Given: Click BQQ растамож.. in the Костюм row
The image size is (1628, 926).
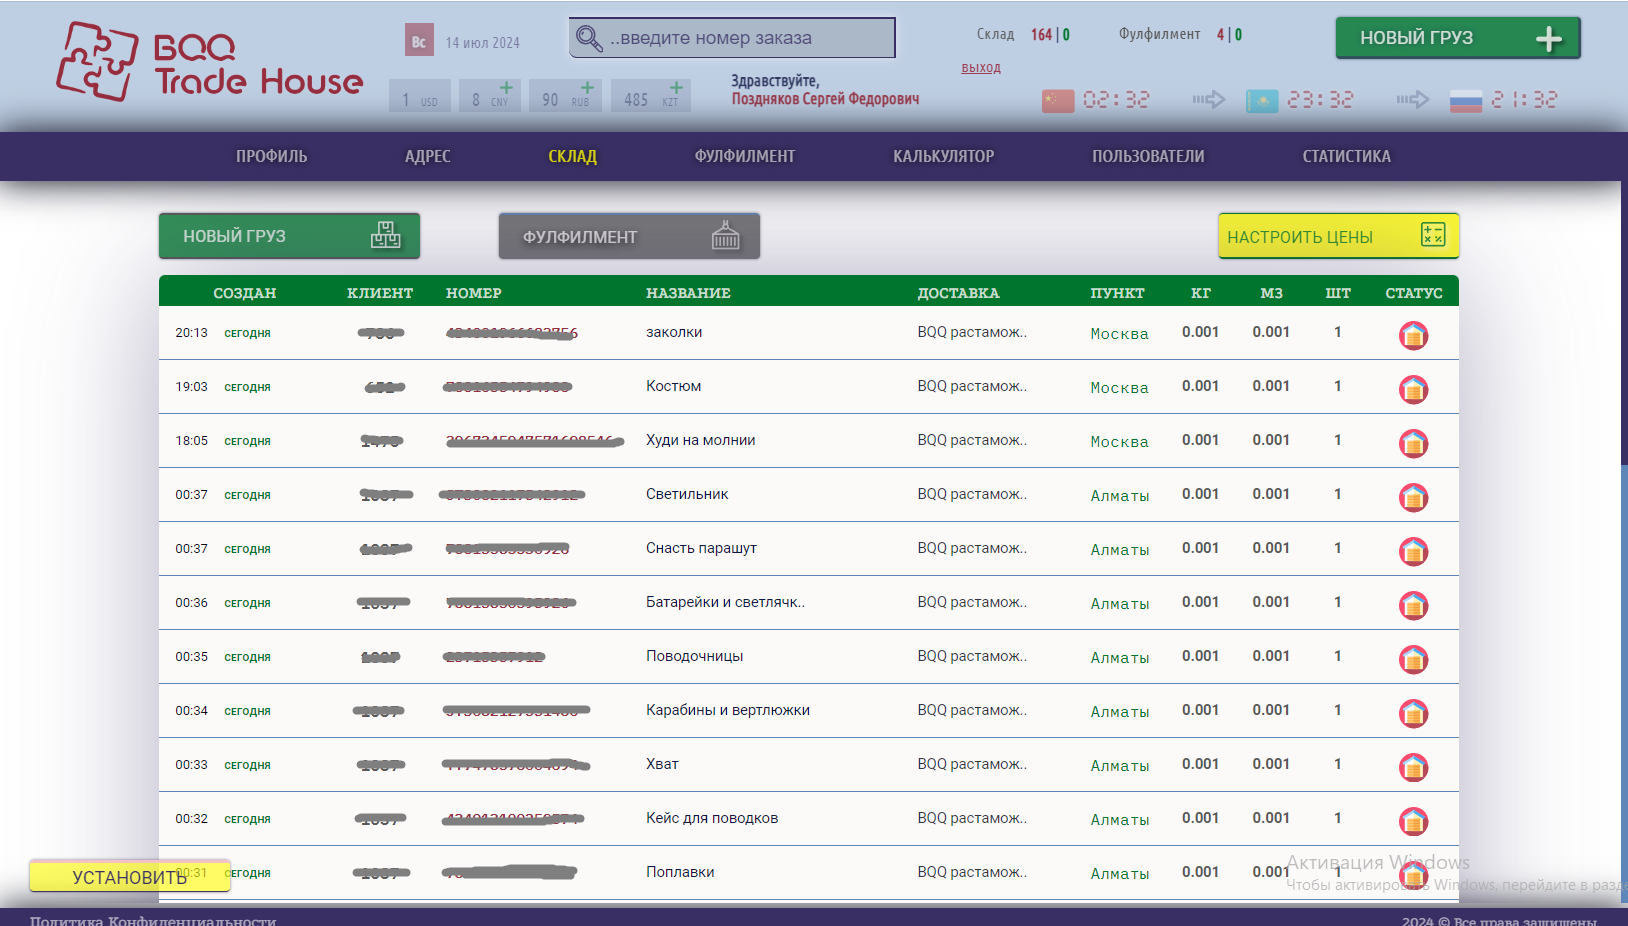Looking at the screenshot, I should (x=972, y=386).
